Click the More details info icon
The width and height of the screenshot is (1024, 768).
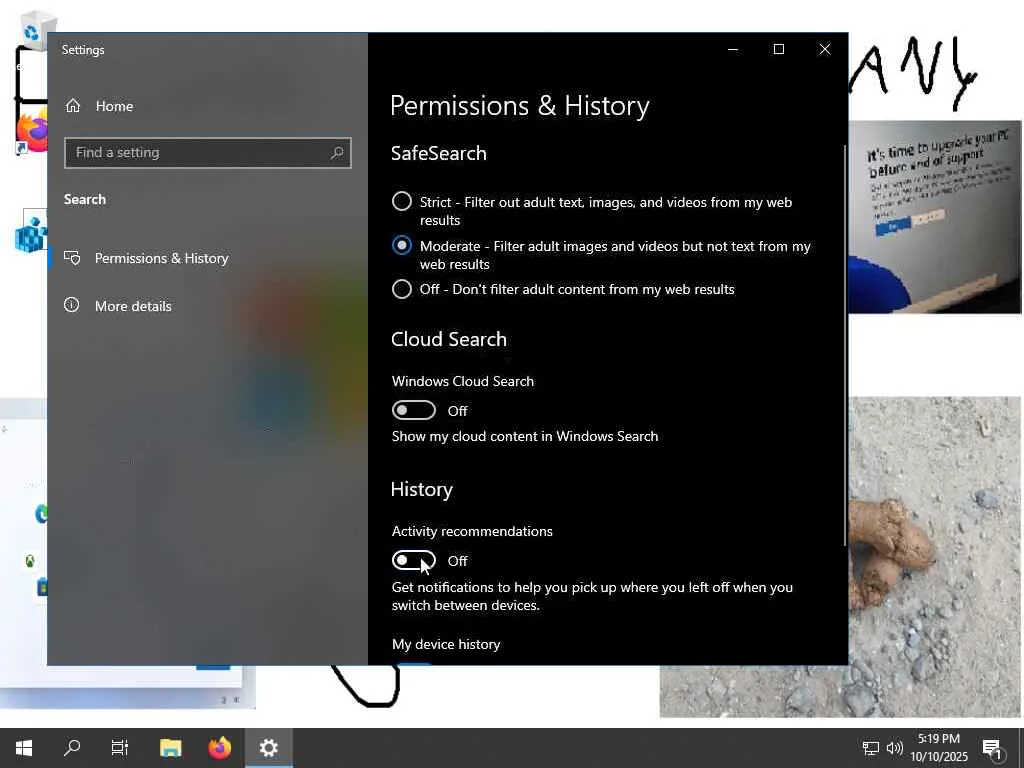[x=71, y=305]
